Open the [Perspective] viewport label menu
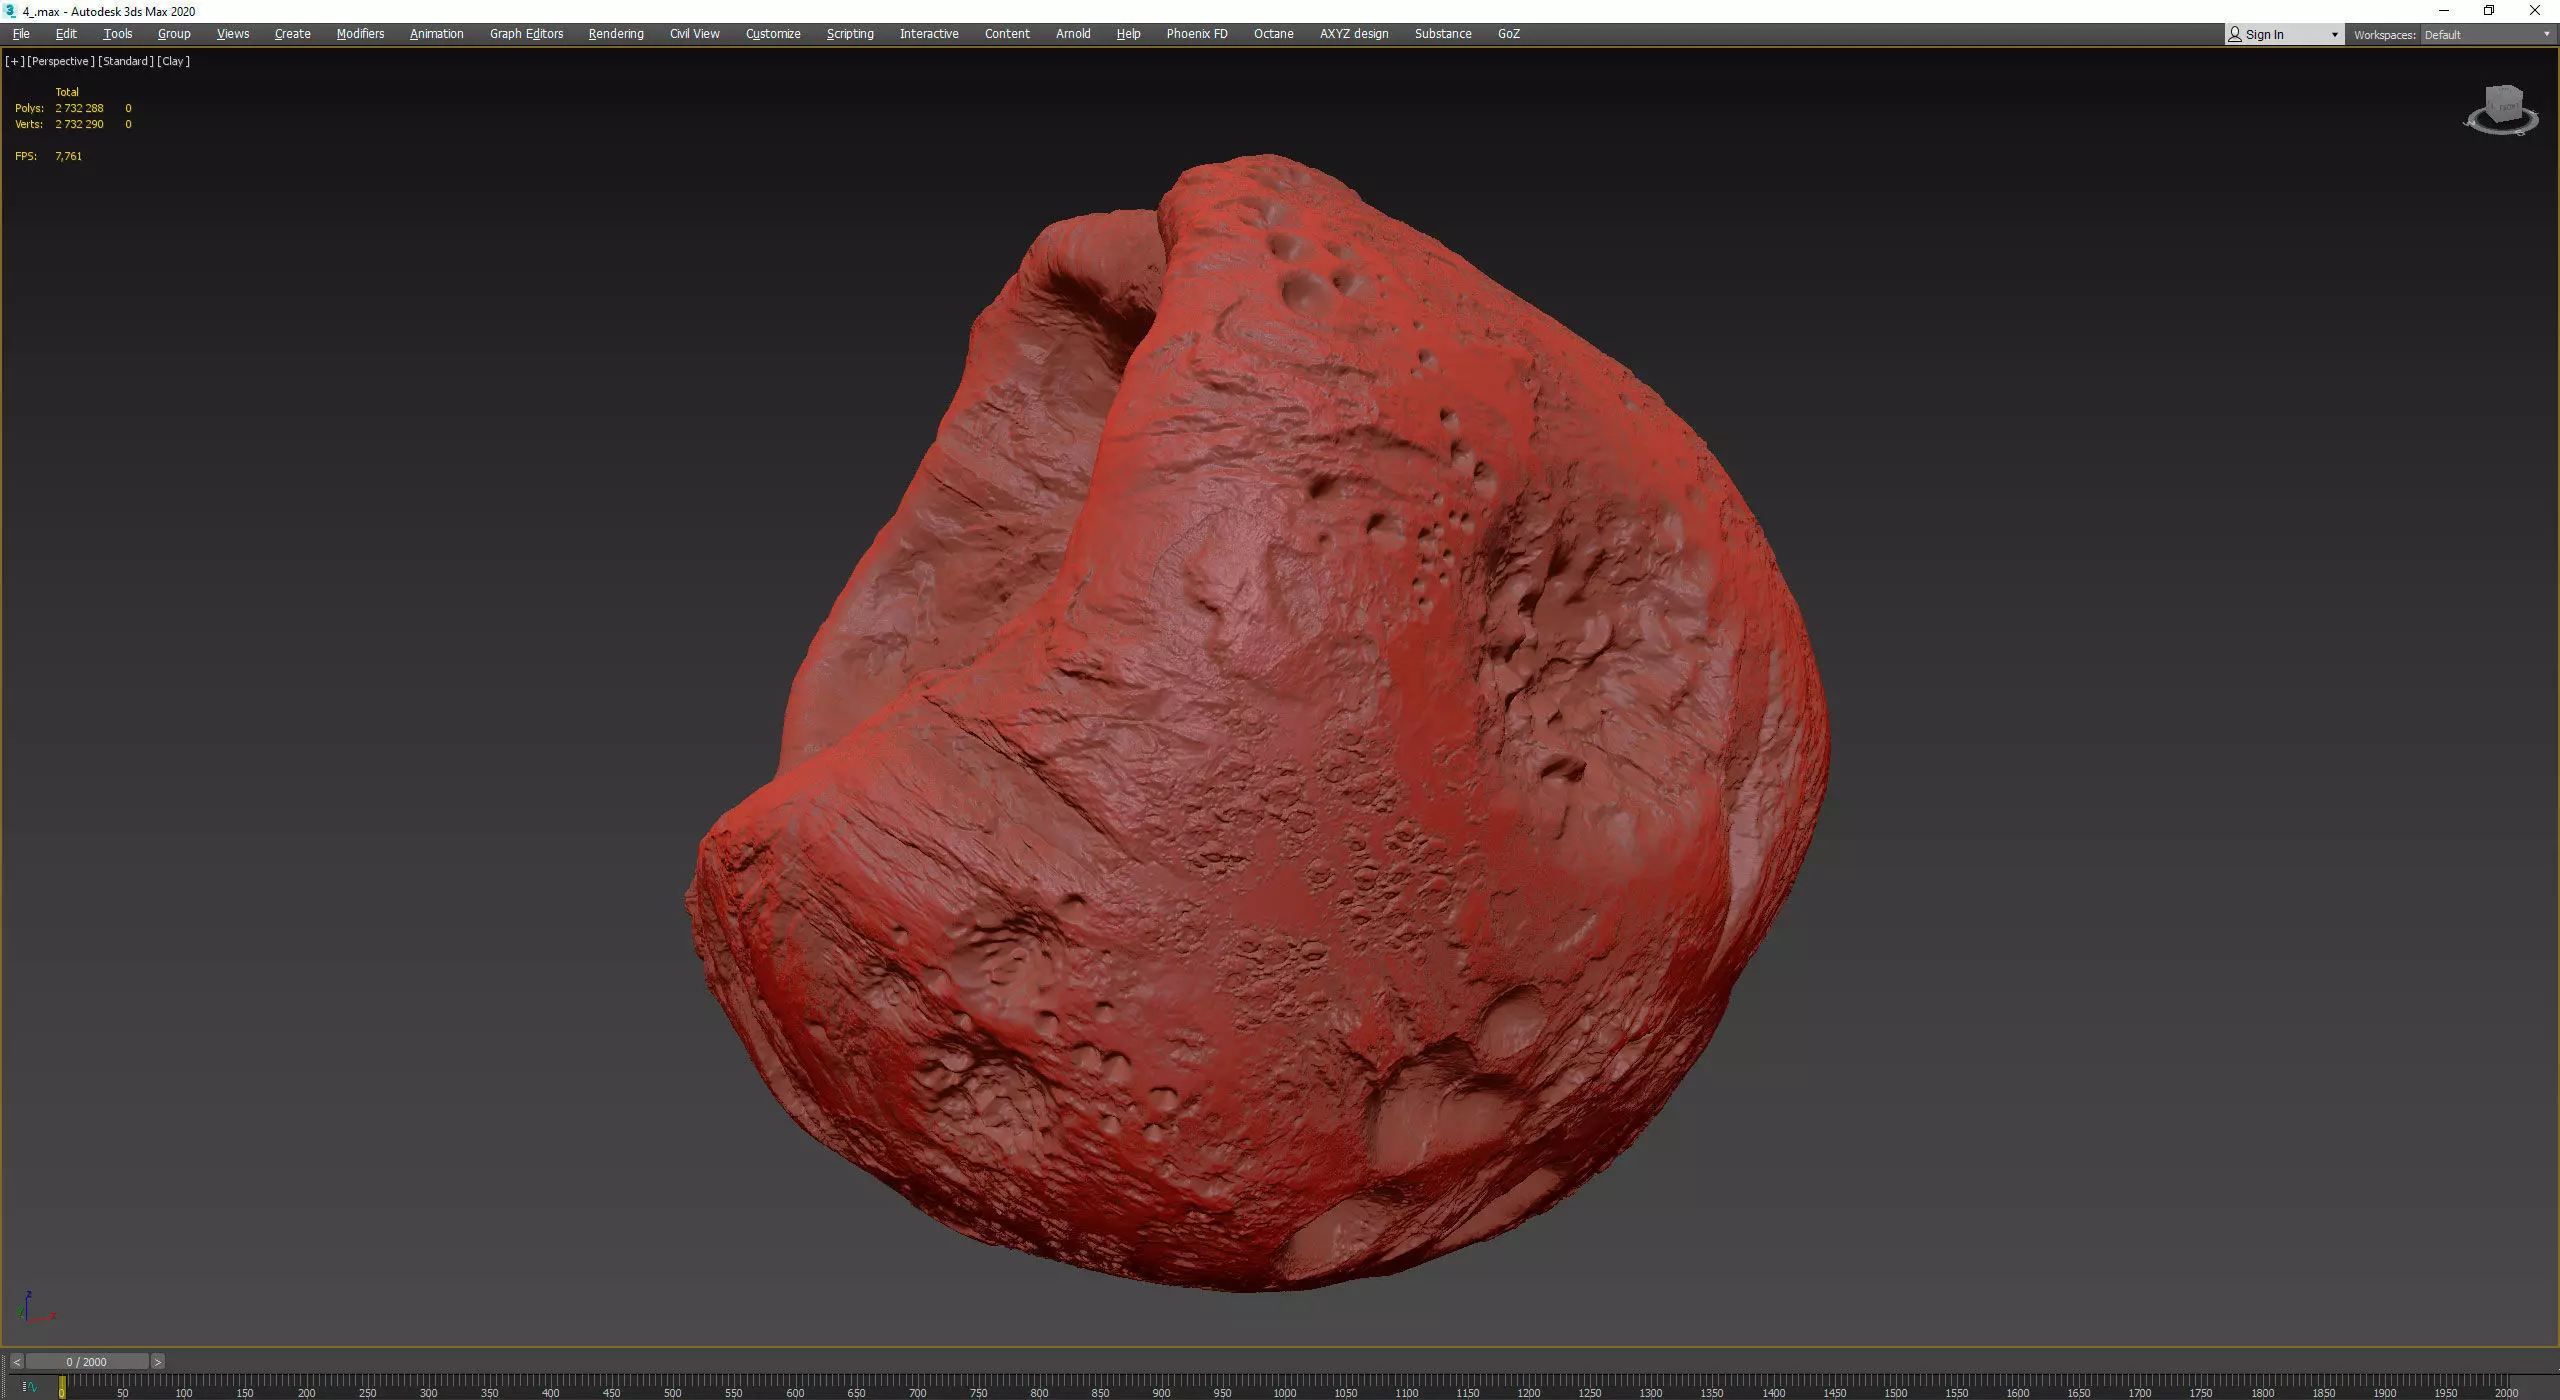 61,61
